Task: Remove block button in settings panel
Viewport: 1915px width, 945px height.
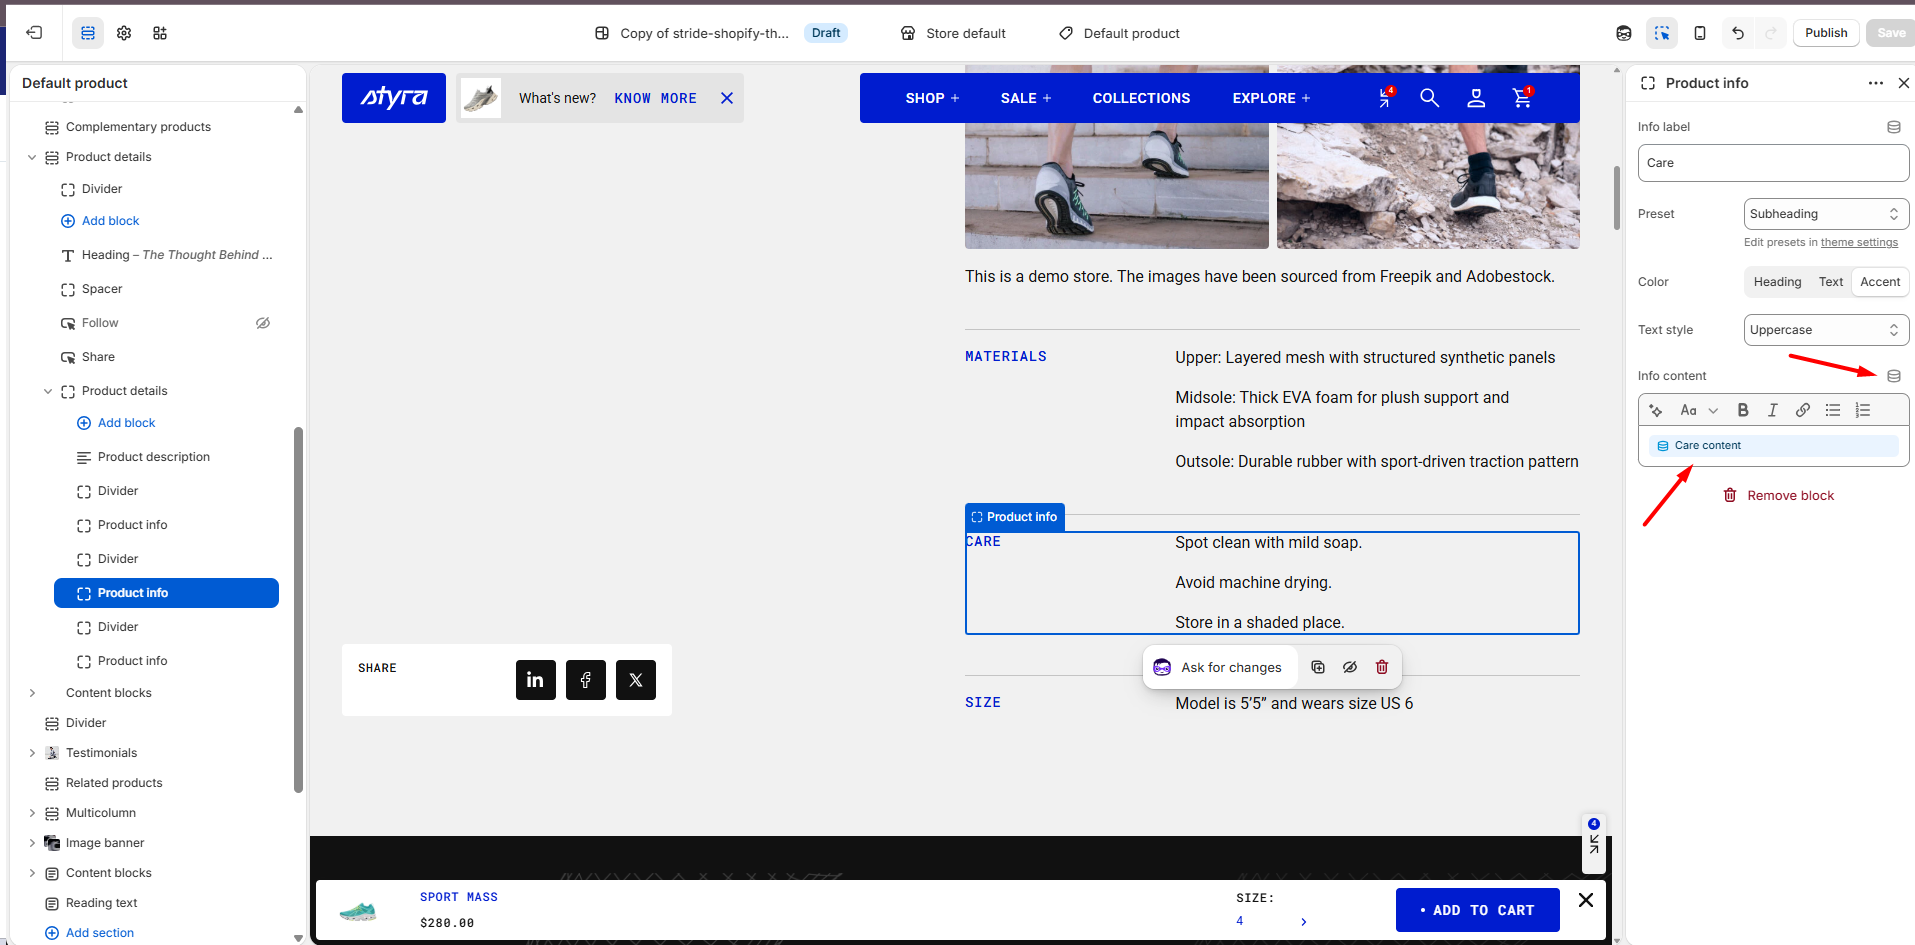Action: (1778, 496)
